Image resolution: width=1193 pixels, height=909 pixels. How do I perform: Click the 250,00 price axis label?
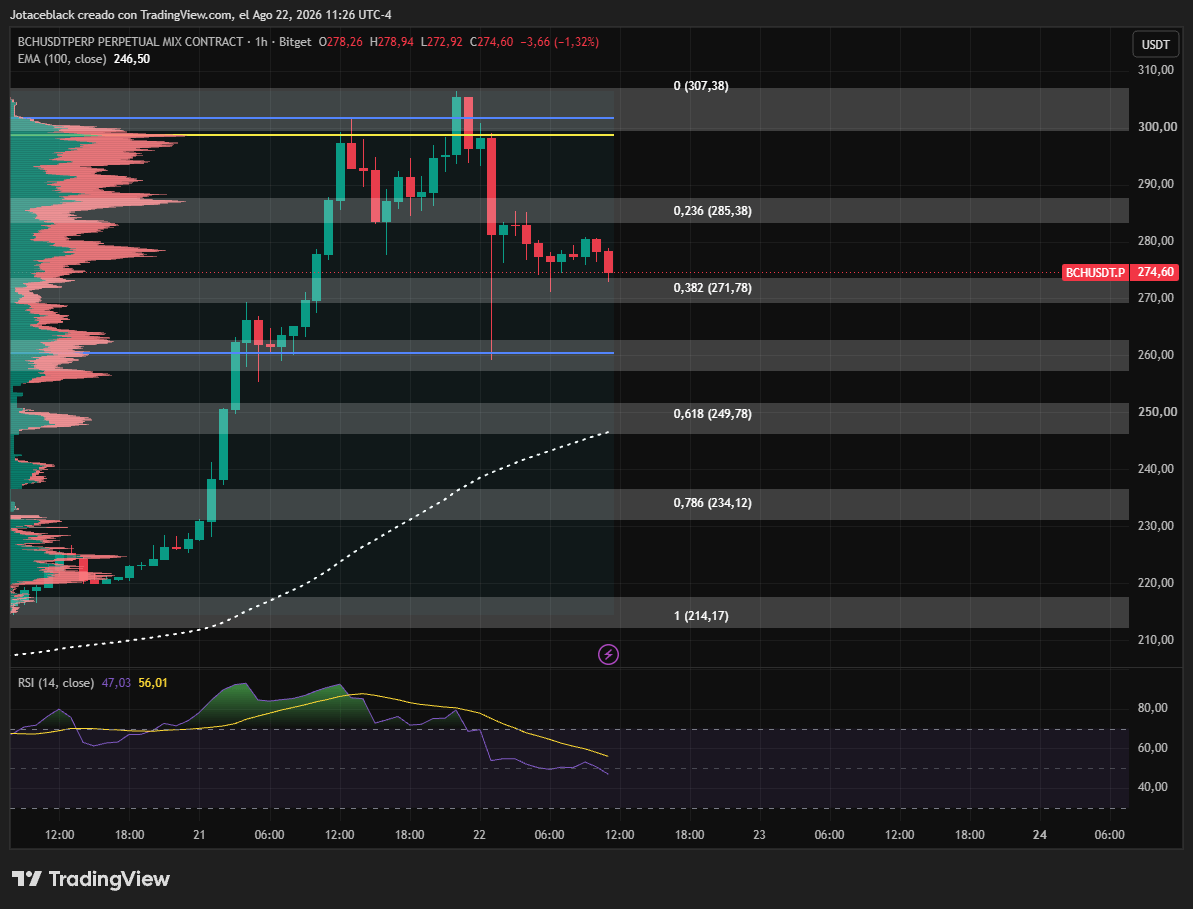tap(1155, 412)
